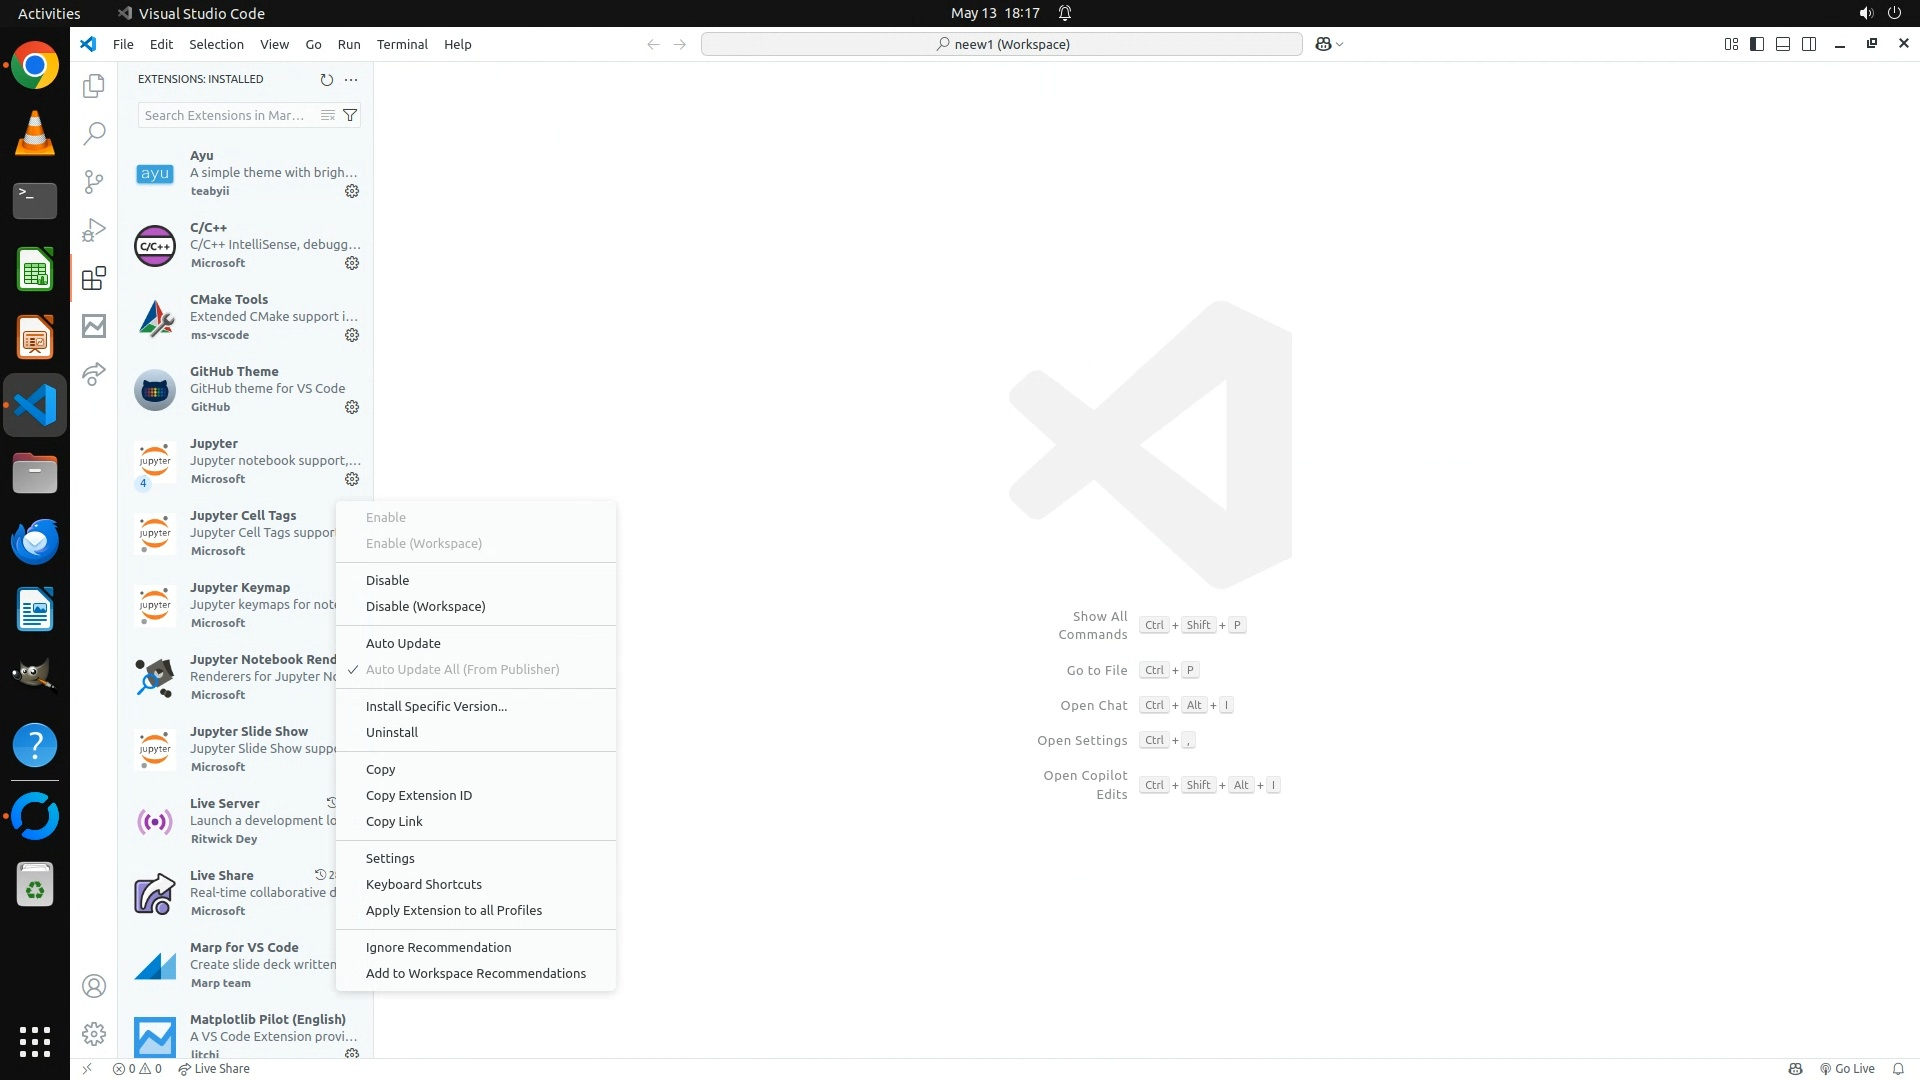Toggle Auto Update in the context menu
The height and width of the screenshot is (1080, 1920).
coord(403,643)
